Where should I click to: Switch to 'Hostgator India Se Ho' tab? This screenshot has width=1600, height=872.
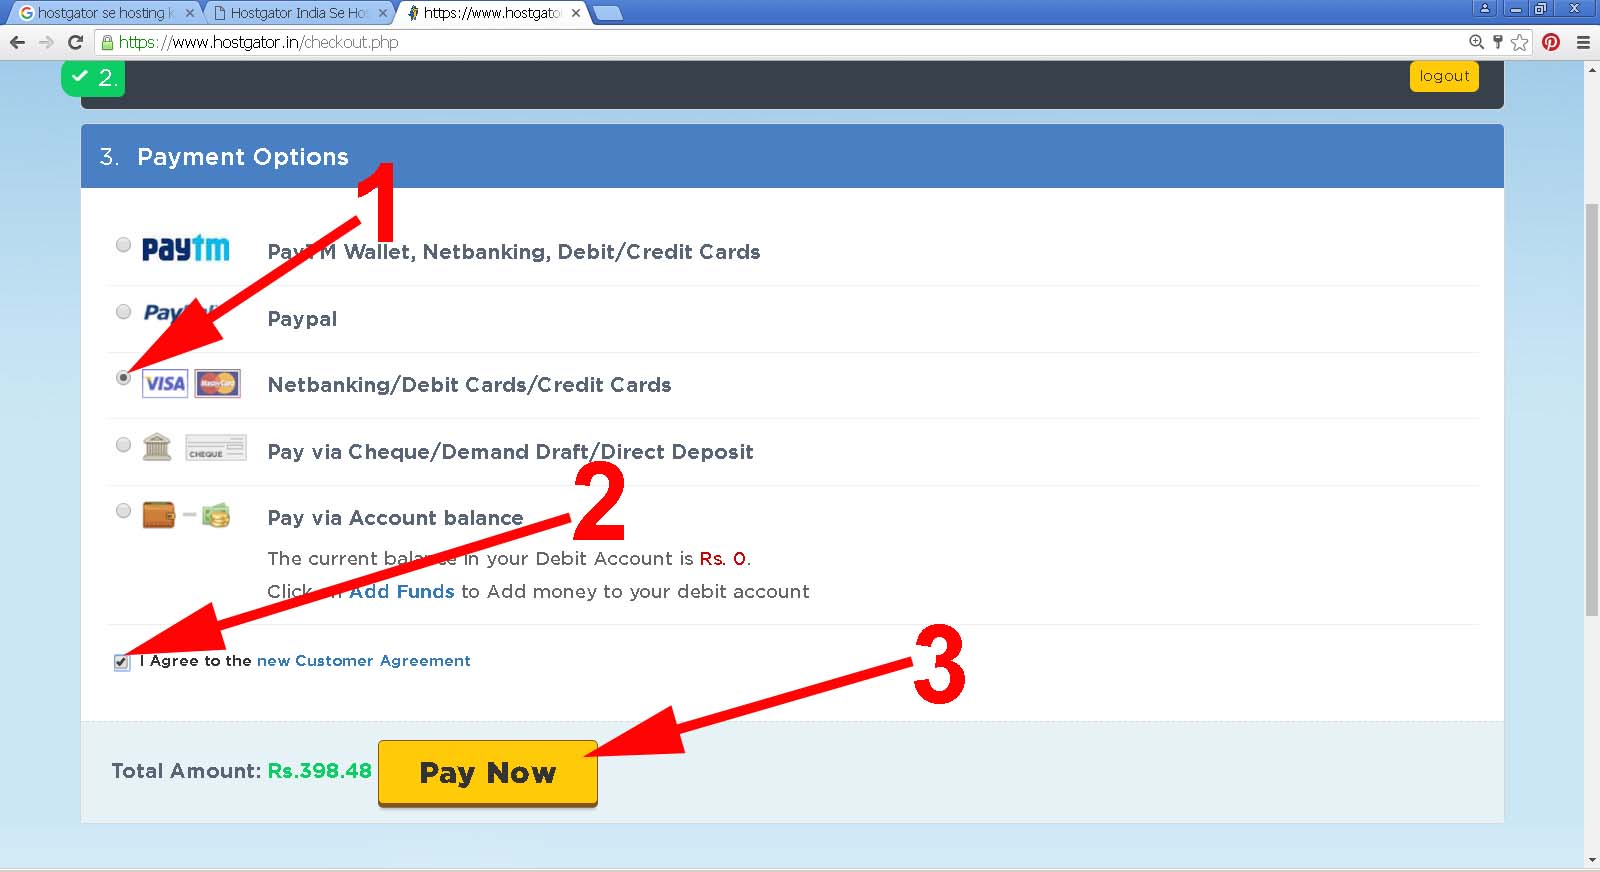point(297,13)
